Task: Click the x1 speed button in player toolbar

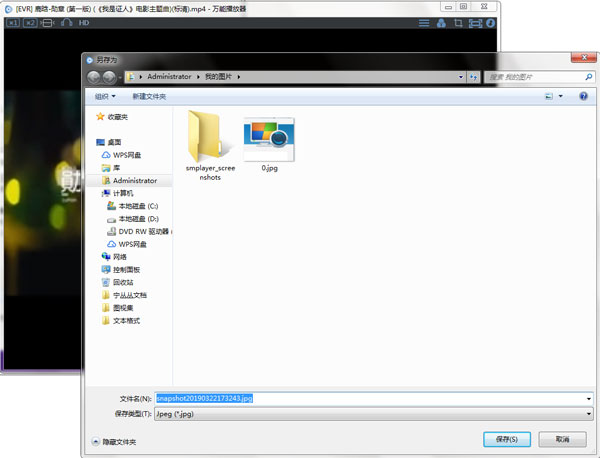Action: pos(13,22)
